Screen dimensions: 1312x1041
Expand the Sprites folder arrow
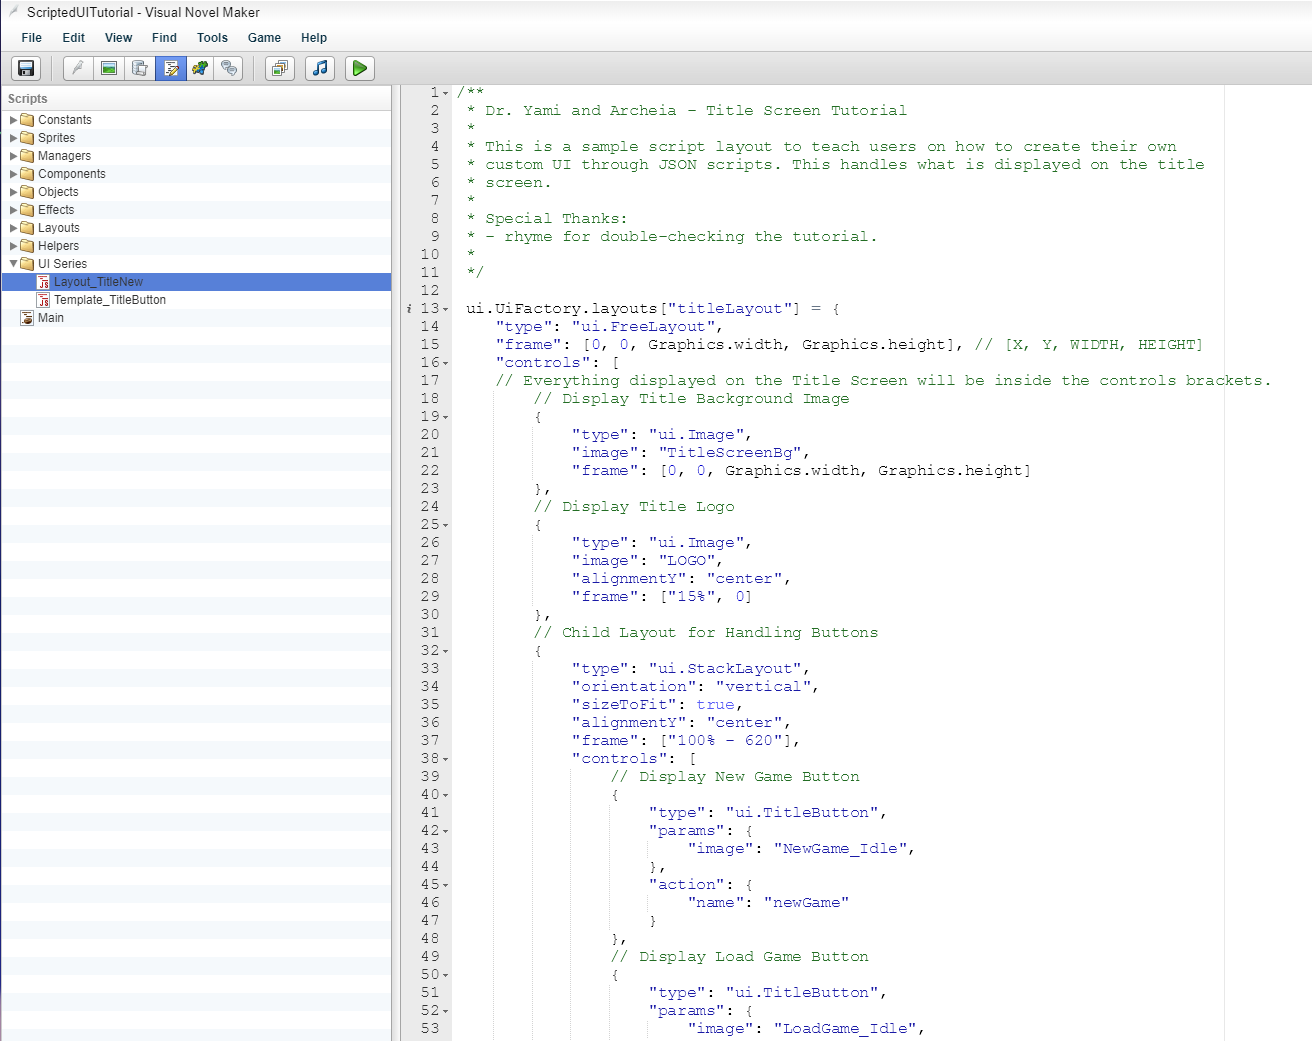(x=13, y=138)
